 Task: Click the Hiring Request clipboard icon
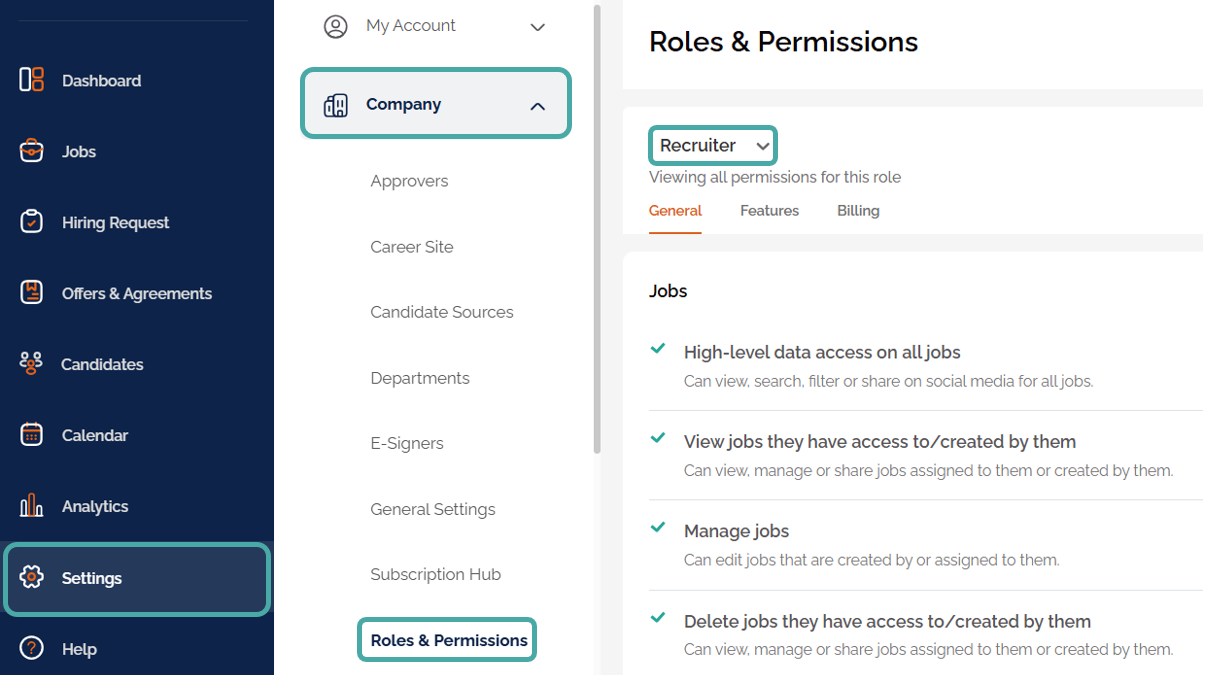click(x=32, y=222)
